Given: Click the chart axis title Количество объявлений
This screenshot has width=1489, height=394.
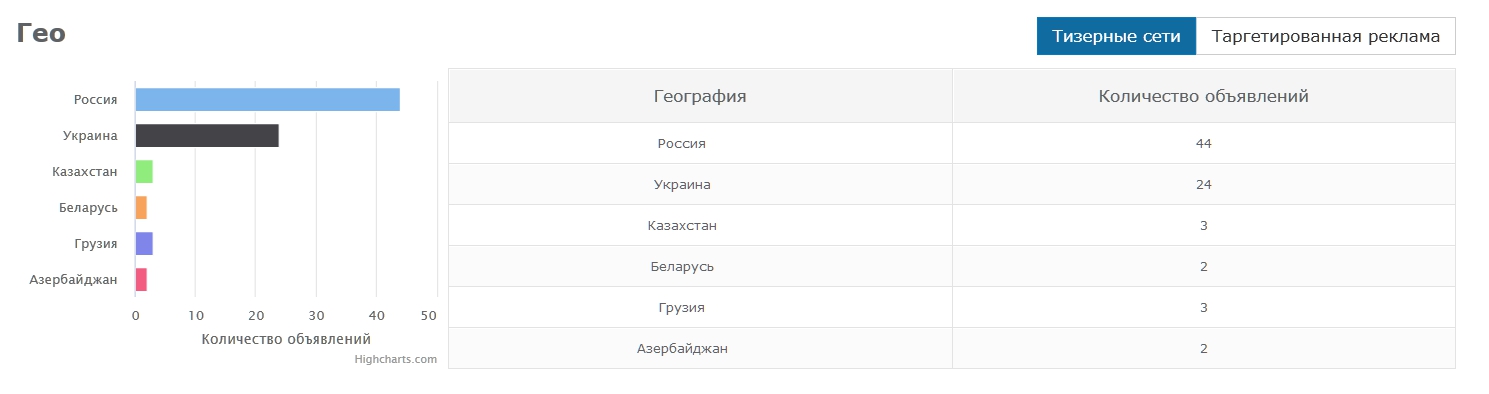Looking at the screenshot, I should click(286, 339).
